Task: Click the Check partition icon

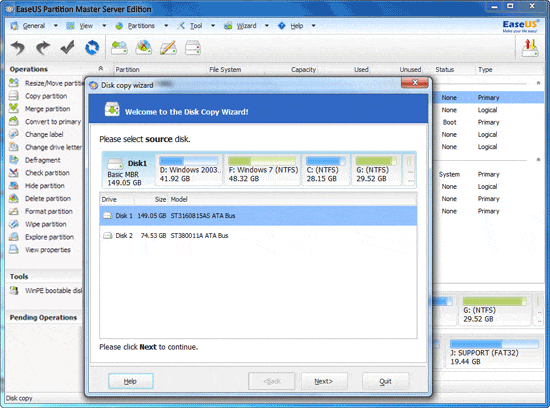Action: click(x=14, y=173)
